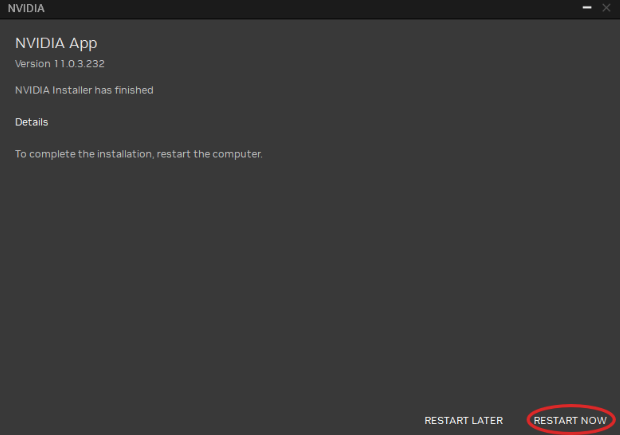Close the NVIDIA installer window
620x435 pixels.
pyautogui.click(x=606, y=8)
